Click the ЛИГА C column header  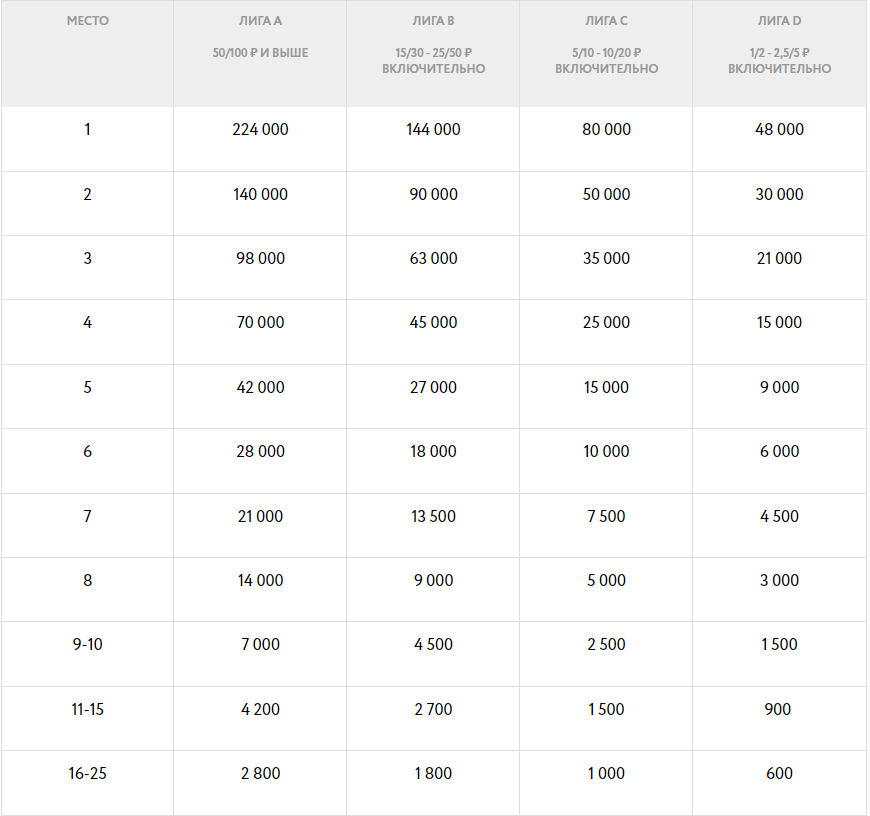606,21
